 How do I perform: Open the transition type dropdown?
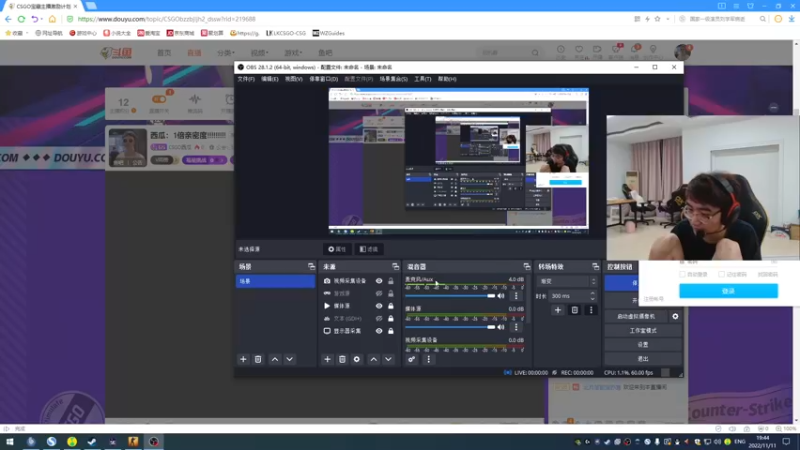[567, 281]
